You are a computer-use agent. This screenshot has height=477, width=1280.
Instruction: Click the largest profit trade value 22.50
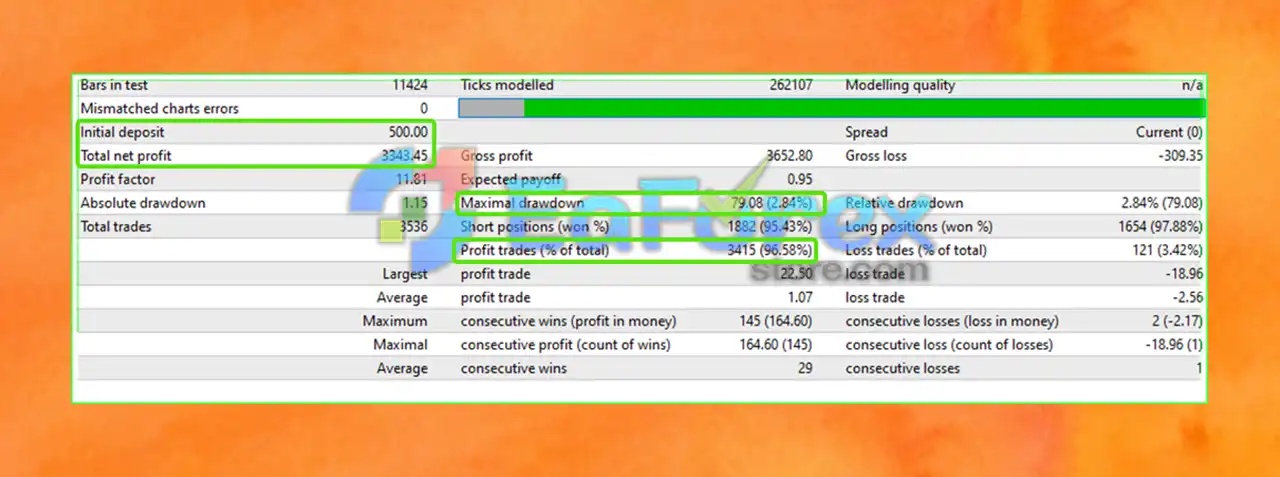tap(796, 274)
